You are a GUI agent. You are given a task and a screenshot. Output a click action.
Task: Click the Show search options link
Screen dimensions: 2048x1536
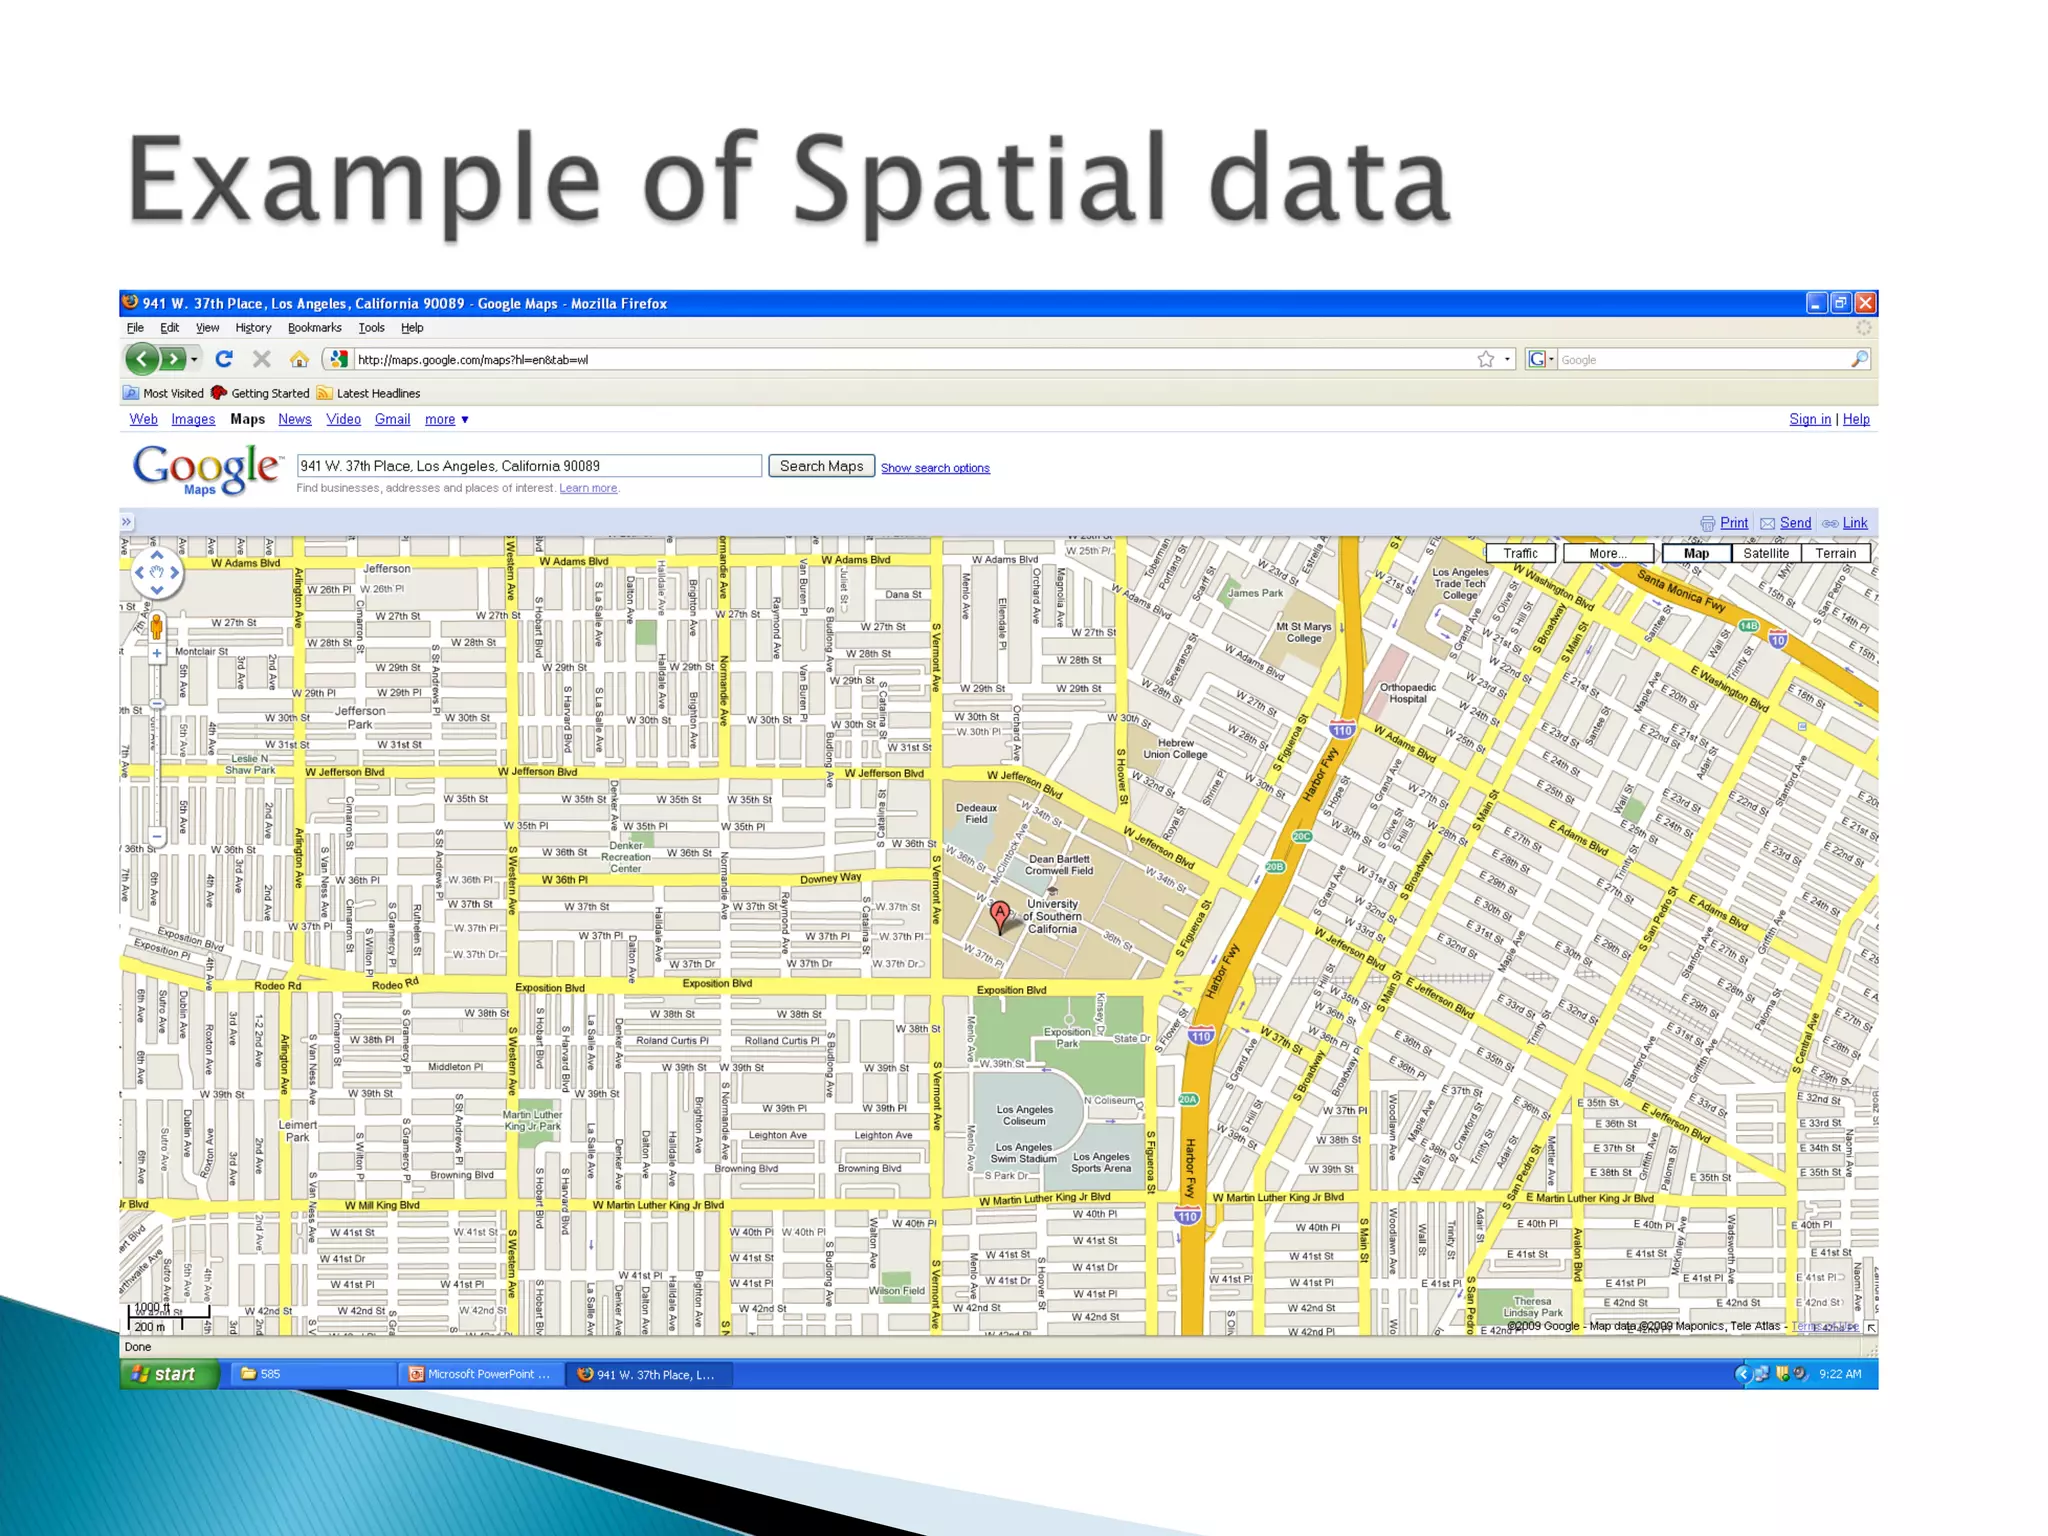[935, 468]
